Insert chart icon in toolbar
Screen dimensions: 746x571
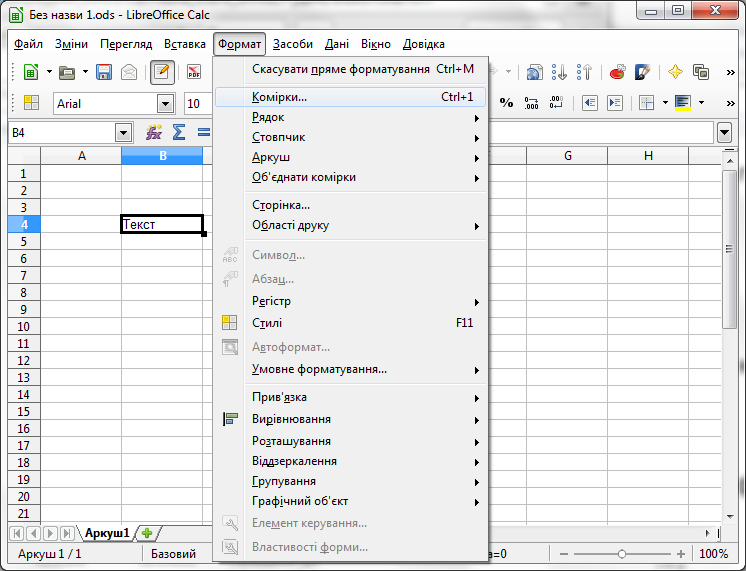click(617, 72)
